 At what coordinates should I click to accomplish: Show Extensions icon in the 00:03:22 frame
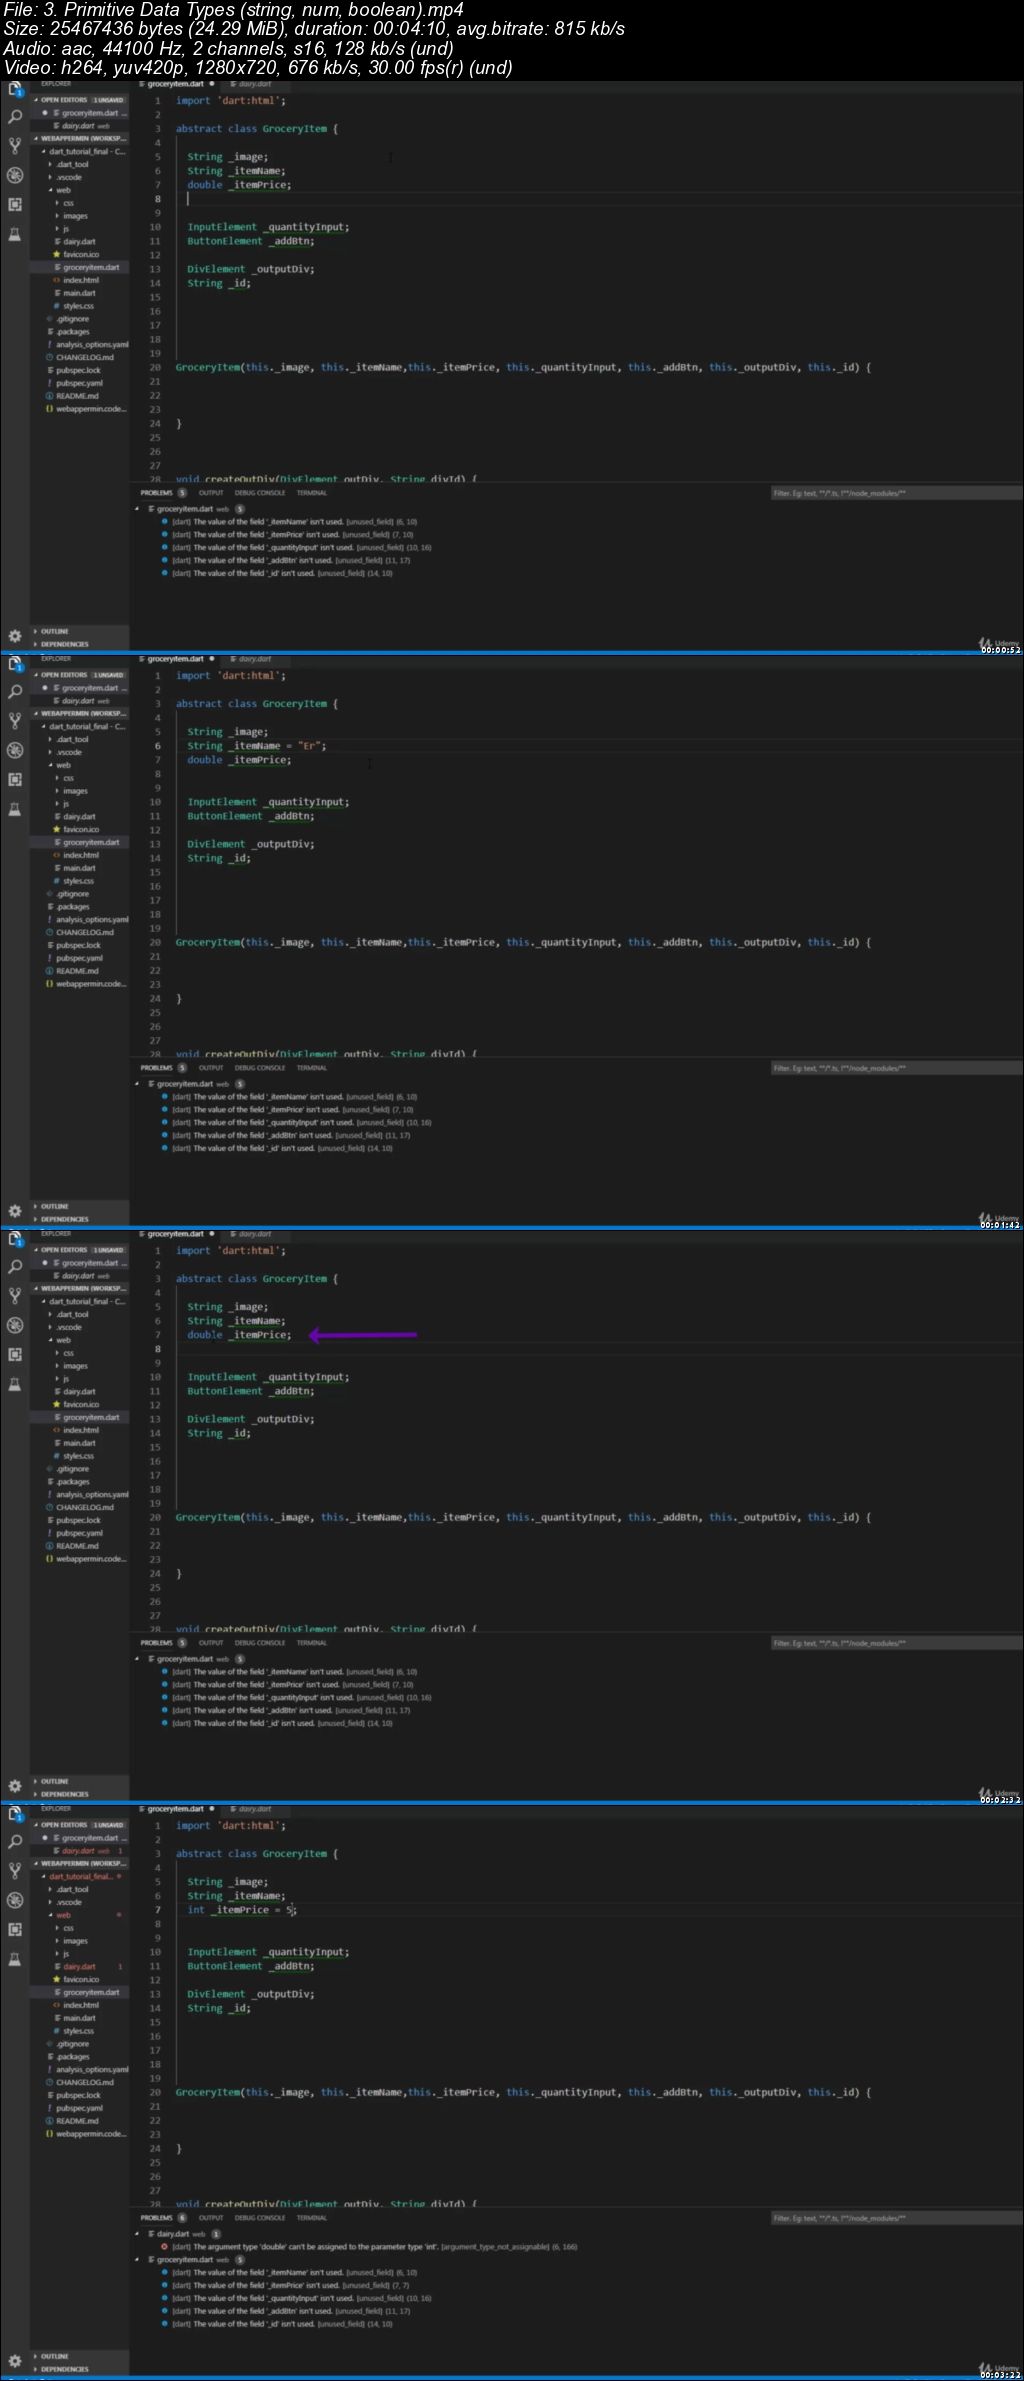(x=15, y=1929)
